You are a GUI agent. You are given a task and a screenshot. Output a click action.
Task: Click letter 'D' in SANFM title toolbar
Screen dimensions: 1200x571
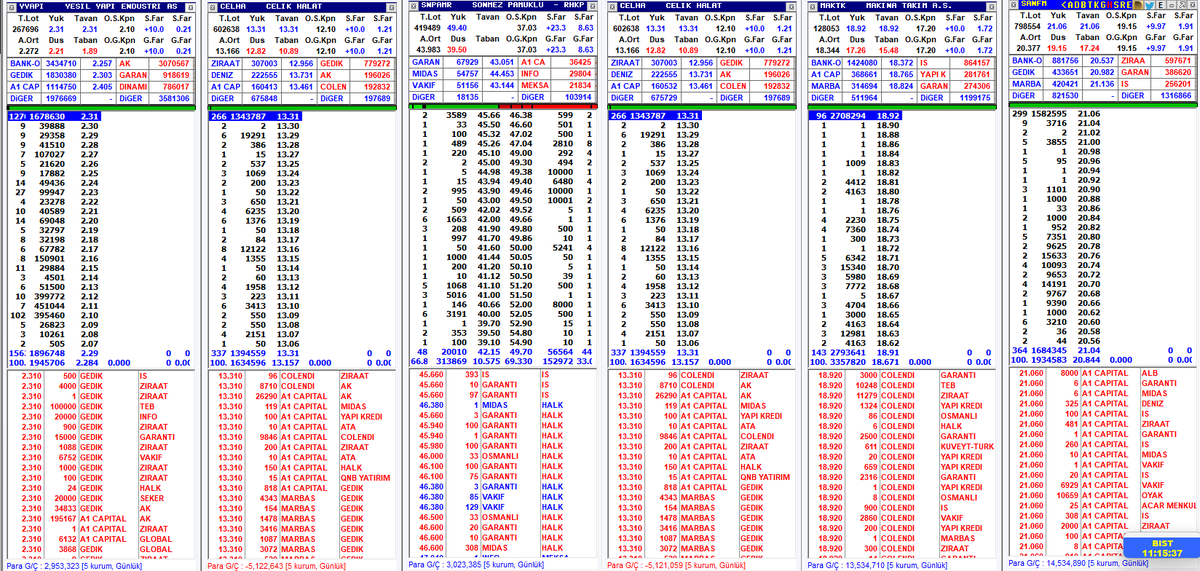tap(1078, 5)
